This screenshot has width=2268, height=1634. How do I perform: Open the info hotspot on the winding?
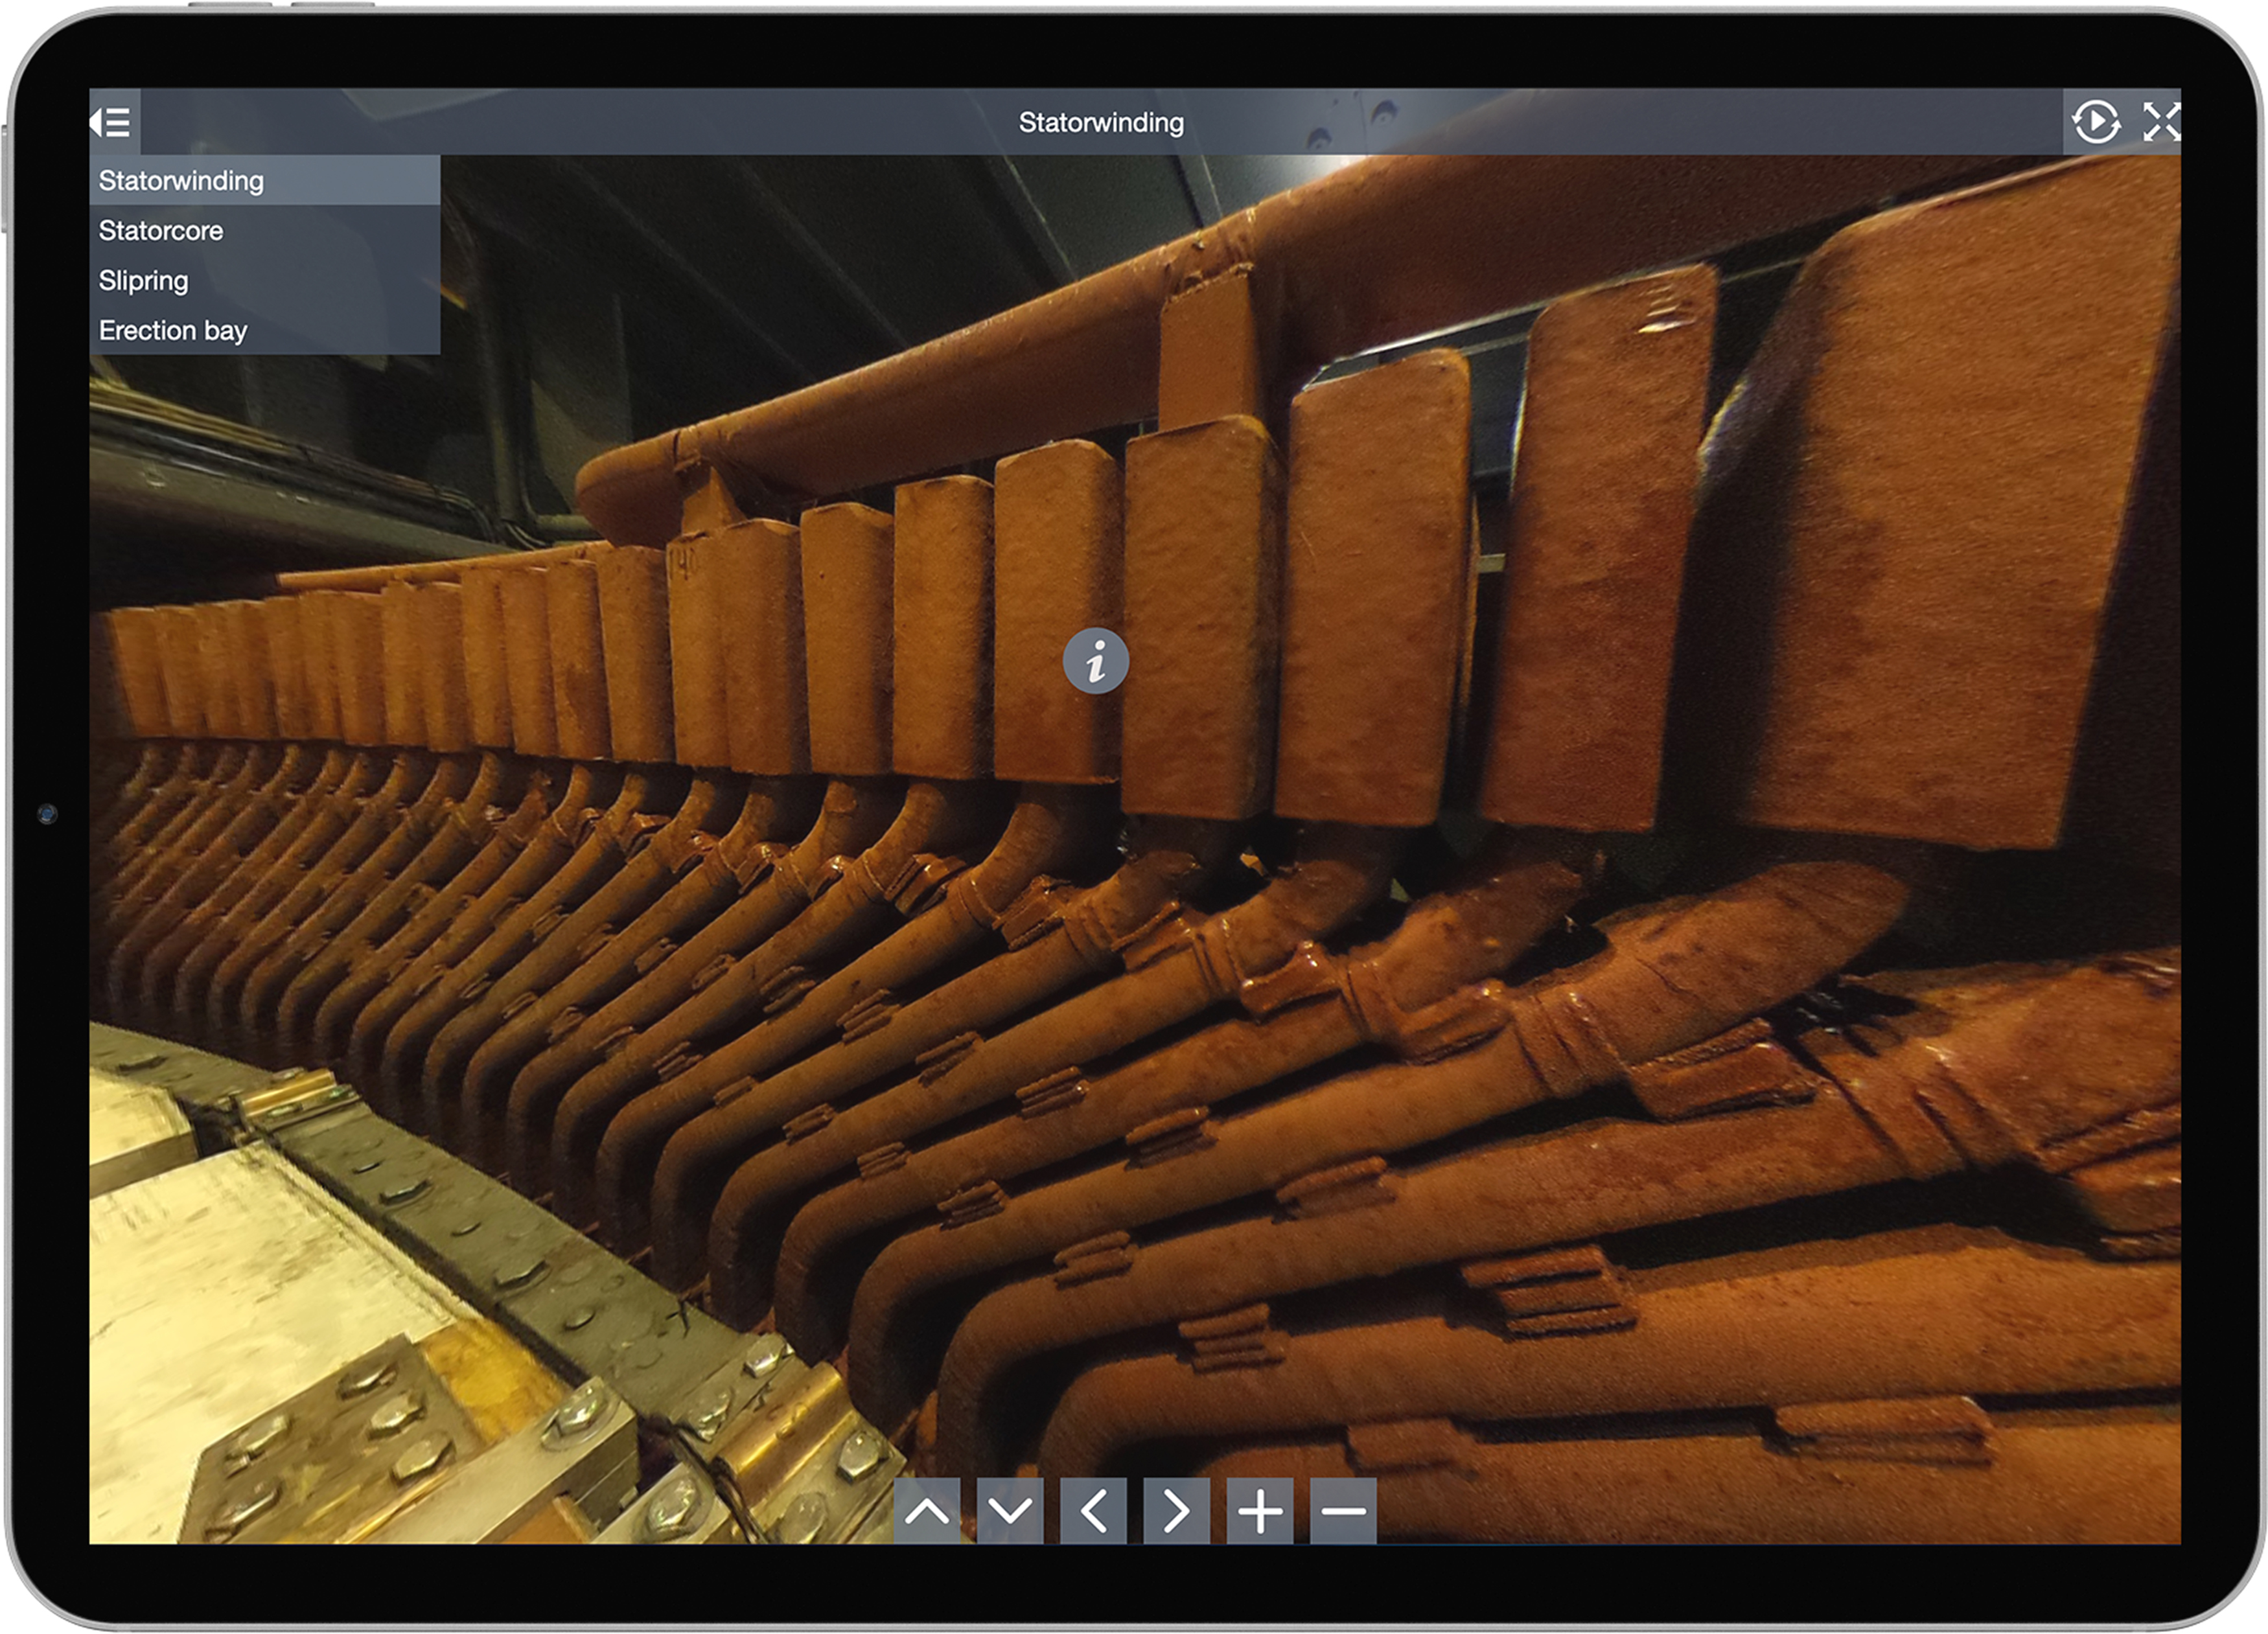tap(1096, 660)
